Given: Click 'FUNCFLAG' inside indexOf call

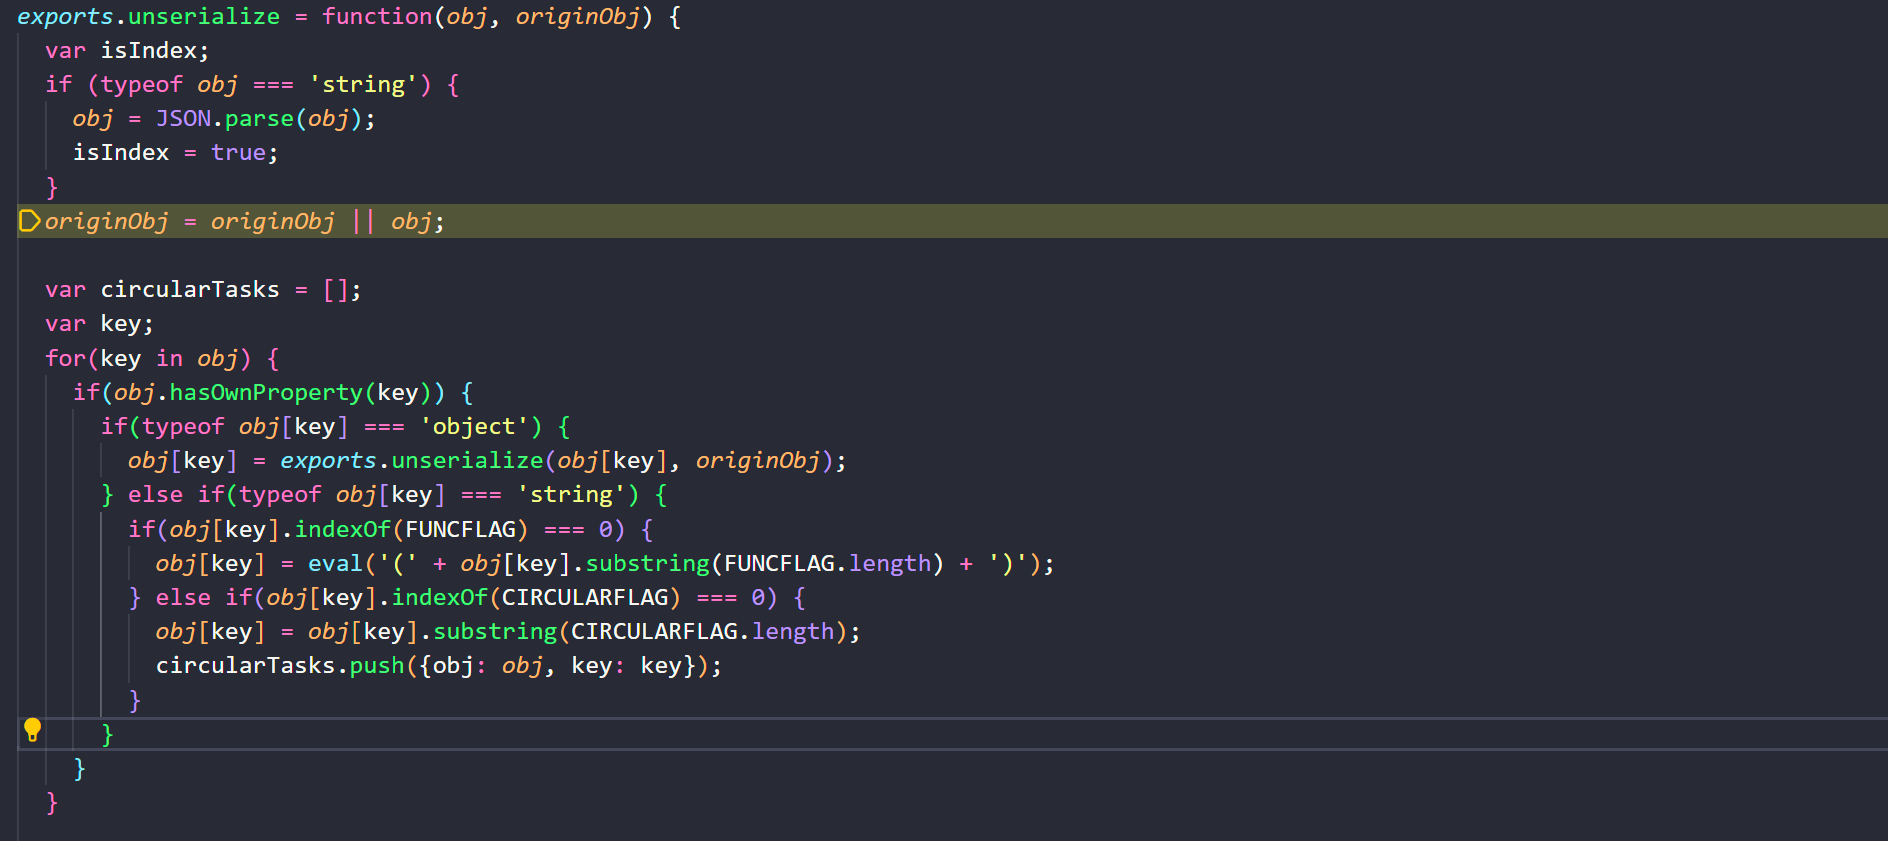Looking at the screenshot, I should click(460, 530).
